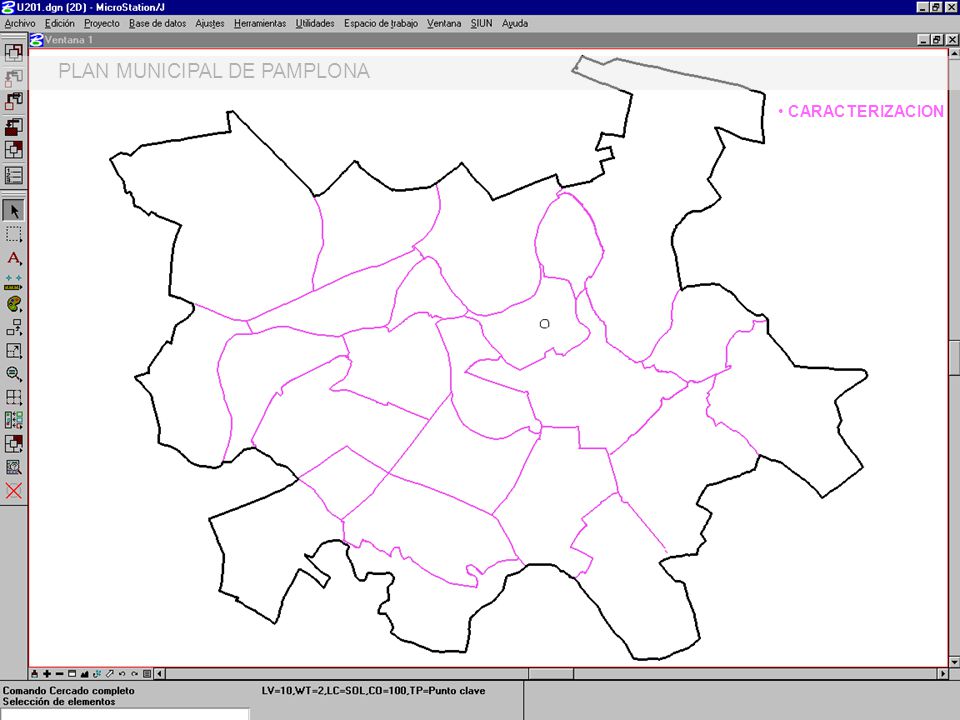The width and height of the screenshot is (960, 720).
Task: Open the Archivo menu
Action: click(20, 23)
